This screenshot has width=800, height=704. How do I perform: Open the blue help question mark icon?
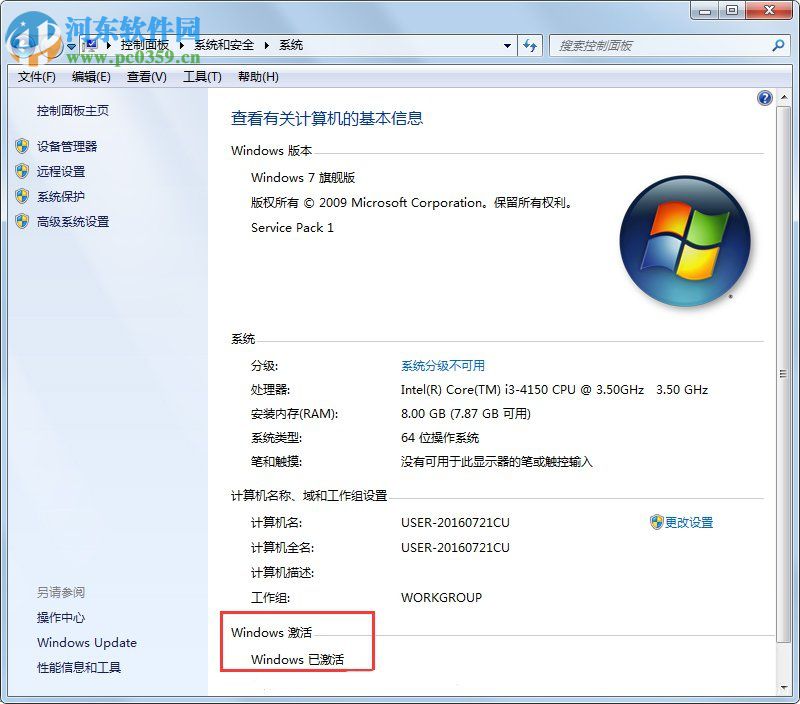point(764,97)
